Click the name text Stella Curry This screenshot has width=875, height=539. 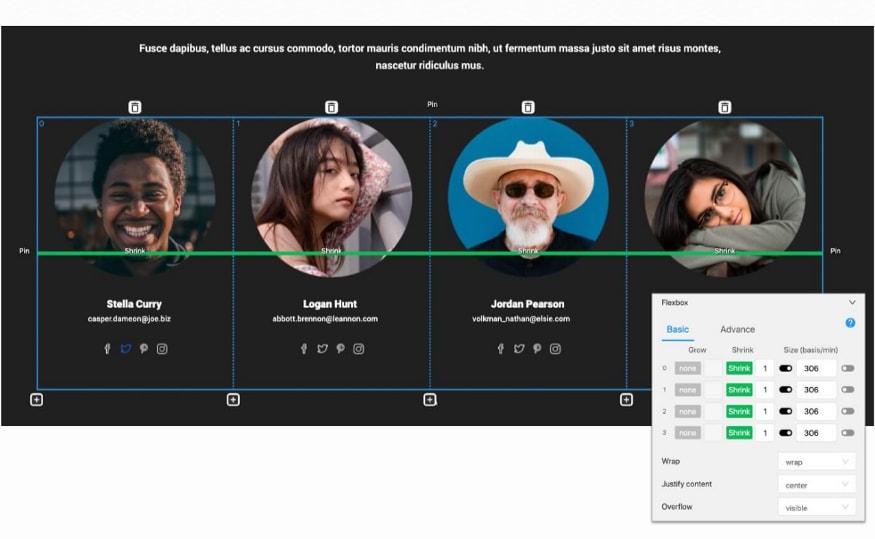pos(134,304)
